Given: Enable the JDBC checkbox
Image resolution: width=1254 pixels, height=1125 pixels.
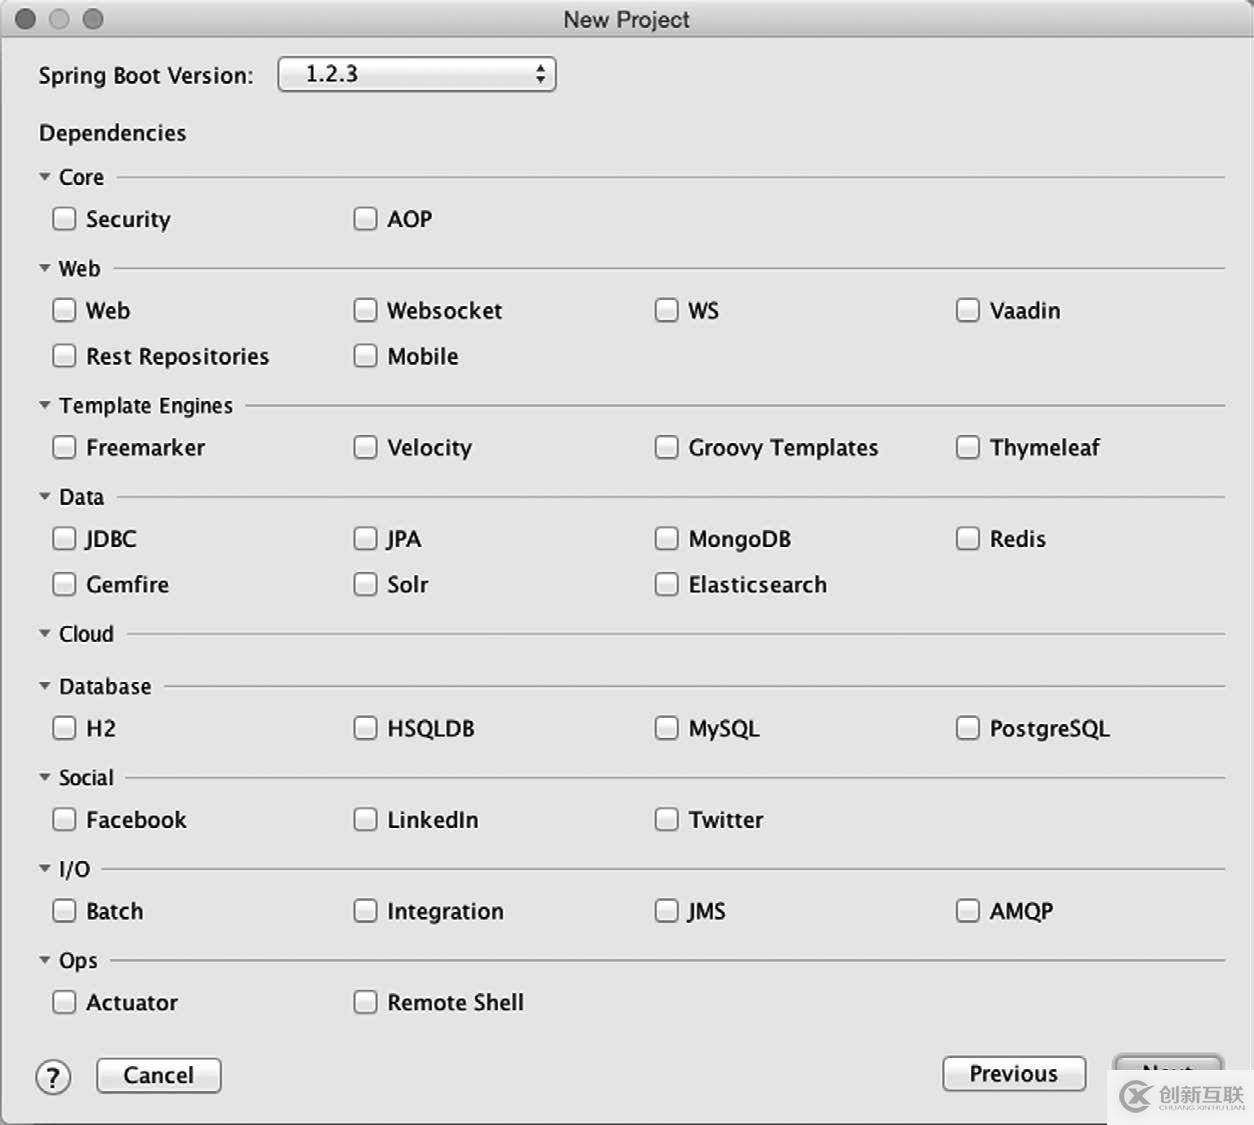Looking at the screenshot, I should click(x=64, y=539).
